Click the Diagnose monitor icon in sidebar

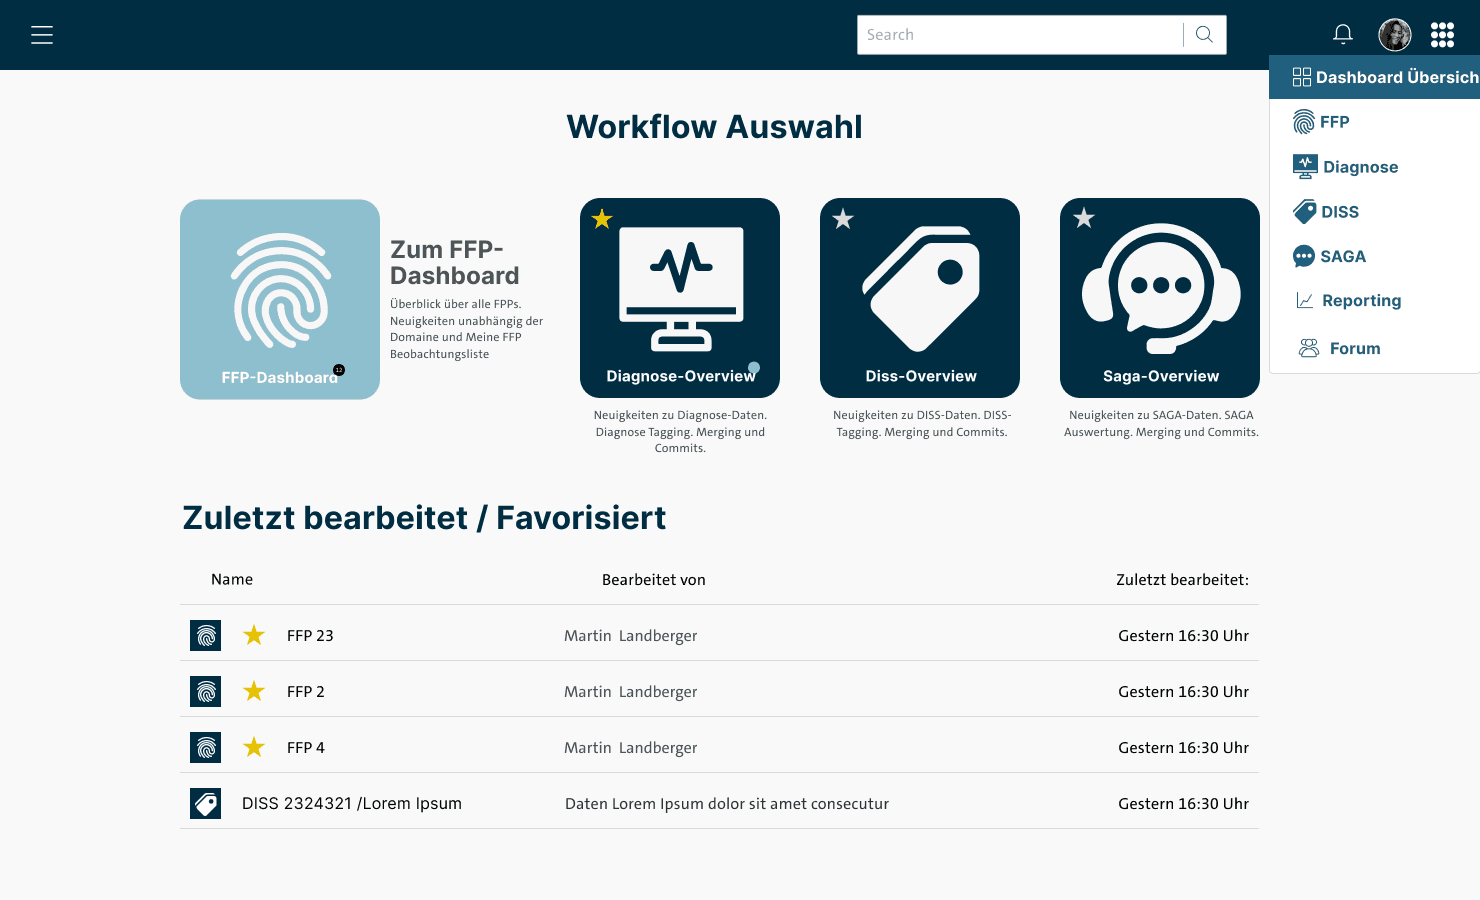(1305, 166)
